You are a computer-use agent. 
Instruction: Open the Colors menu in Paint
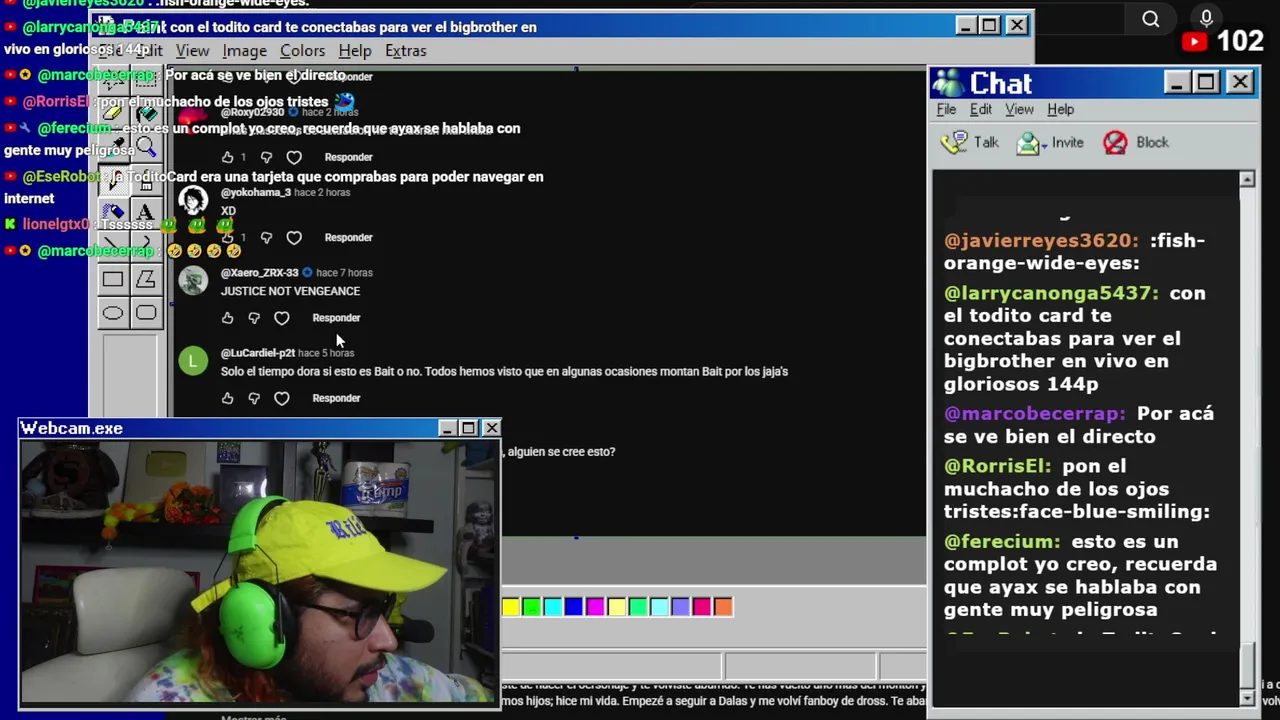[x=302, y=50]
